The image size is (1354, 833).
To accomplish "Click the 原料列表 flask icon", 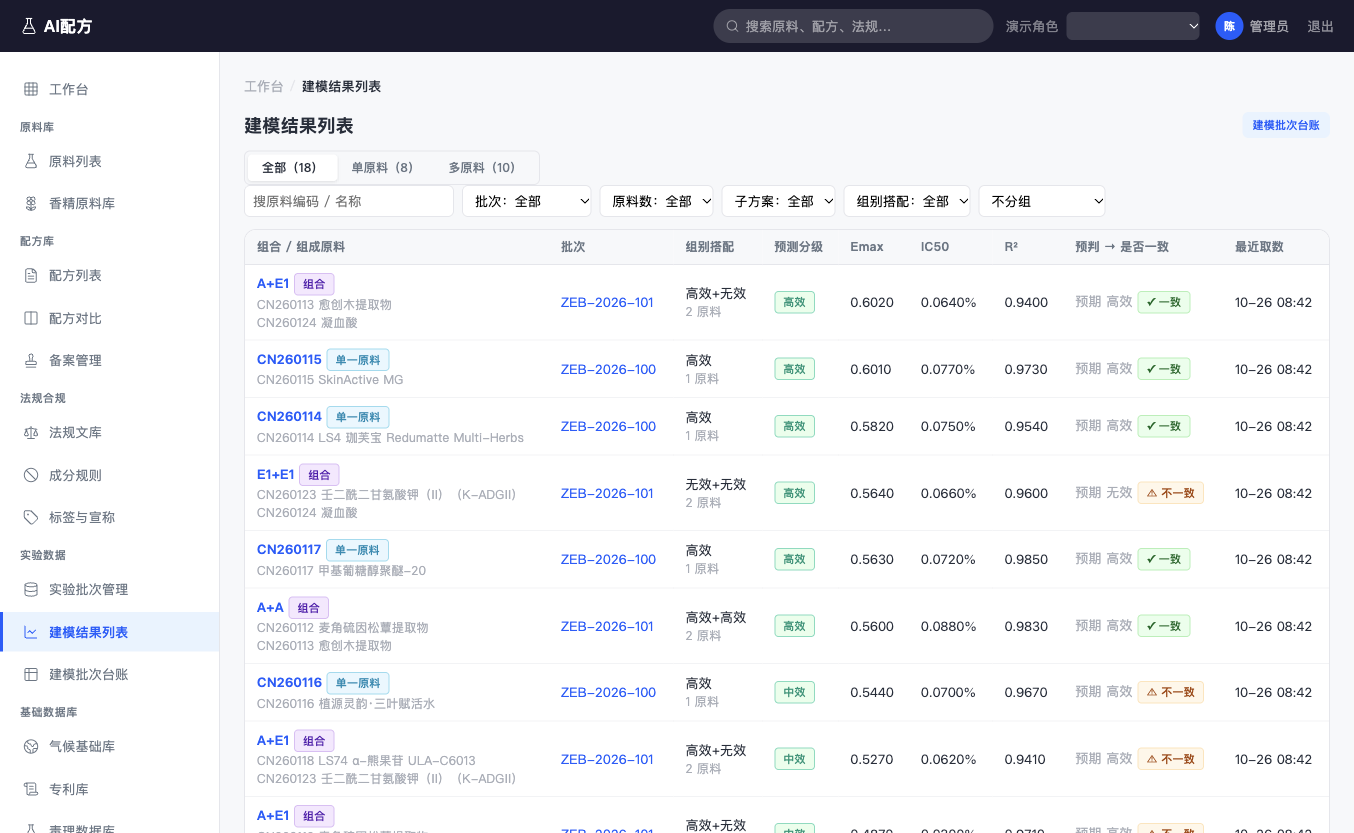I will click(x=31, y=161).
